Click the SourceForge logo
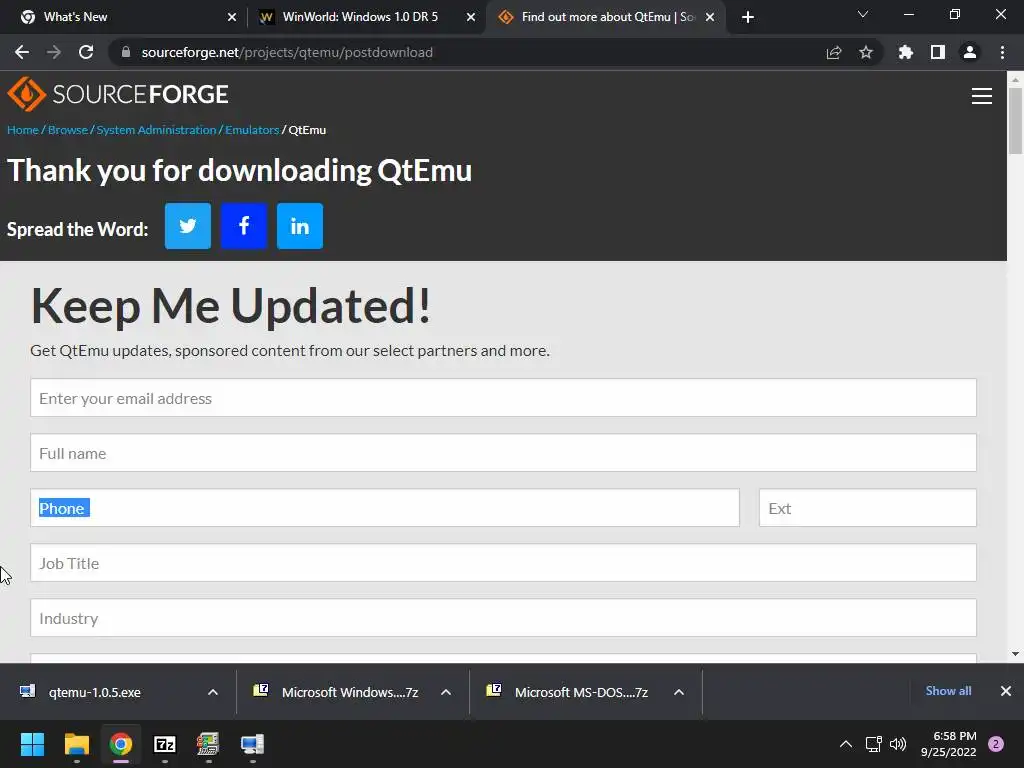1024x768 pixels. (118, 94)
